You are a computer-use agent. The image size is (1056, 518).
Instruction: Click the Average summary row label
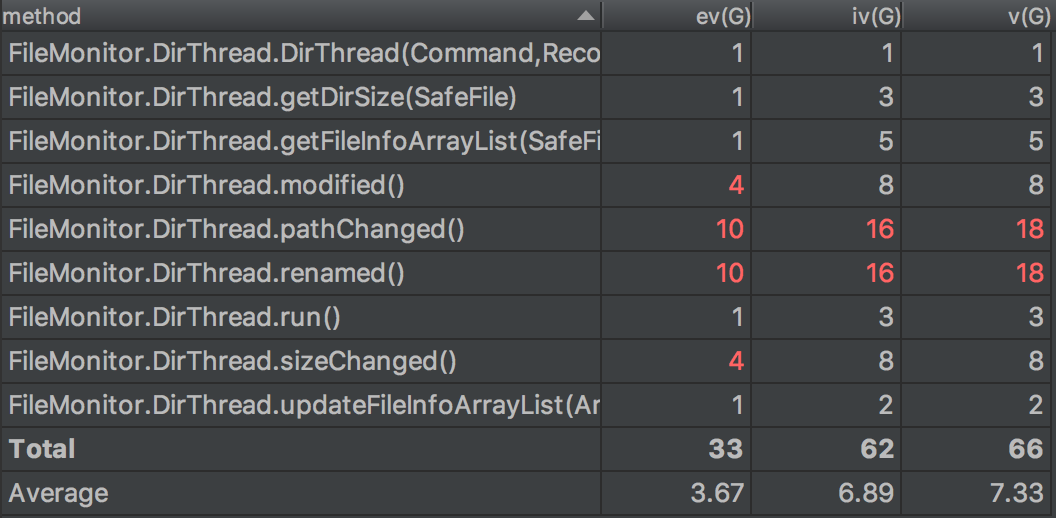coord(58,493)
